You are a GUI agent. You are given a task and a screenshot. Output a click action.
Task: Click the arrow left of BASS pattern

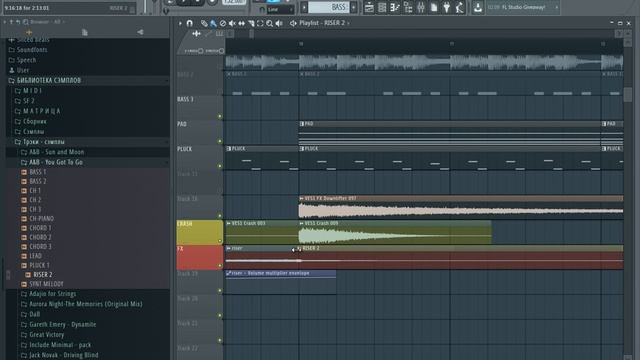(x=304, y=7)
